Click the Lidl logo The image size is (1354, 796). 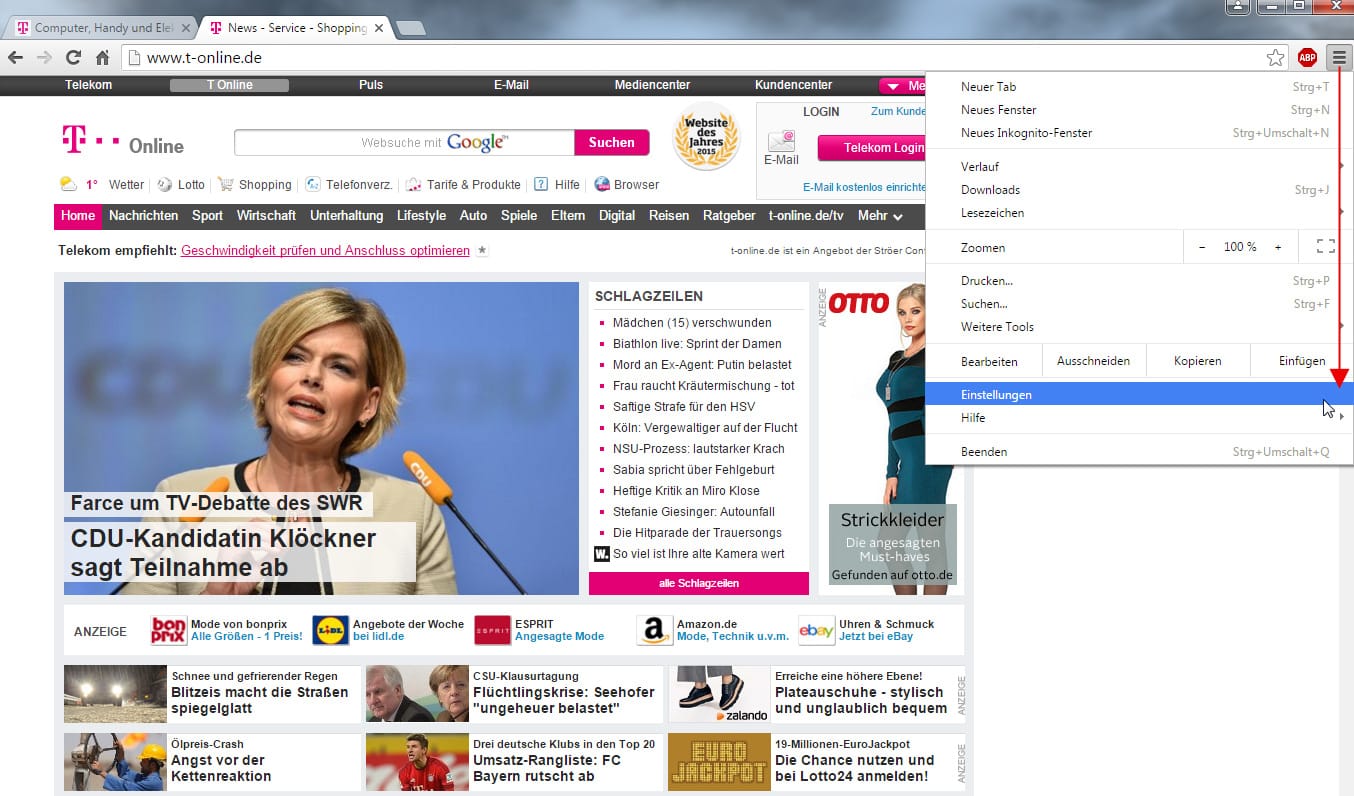[330, 630]
